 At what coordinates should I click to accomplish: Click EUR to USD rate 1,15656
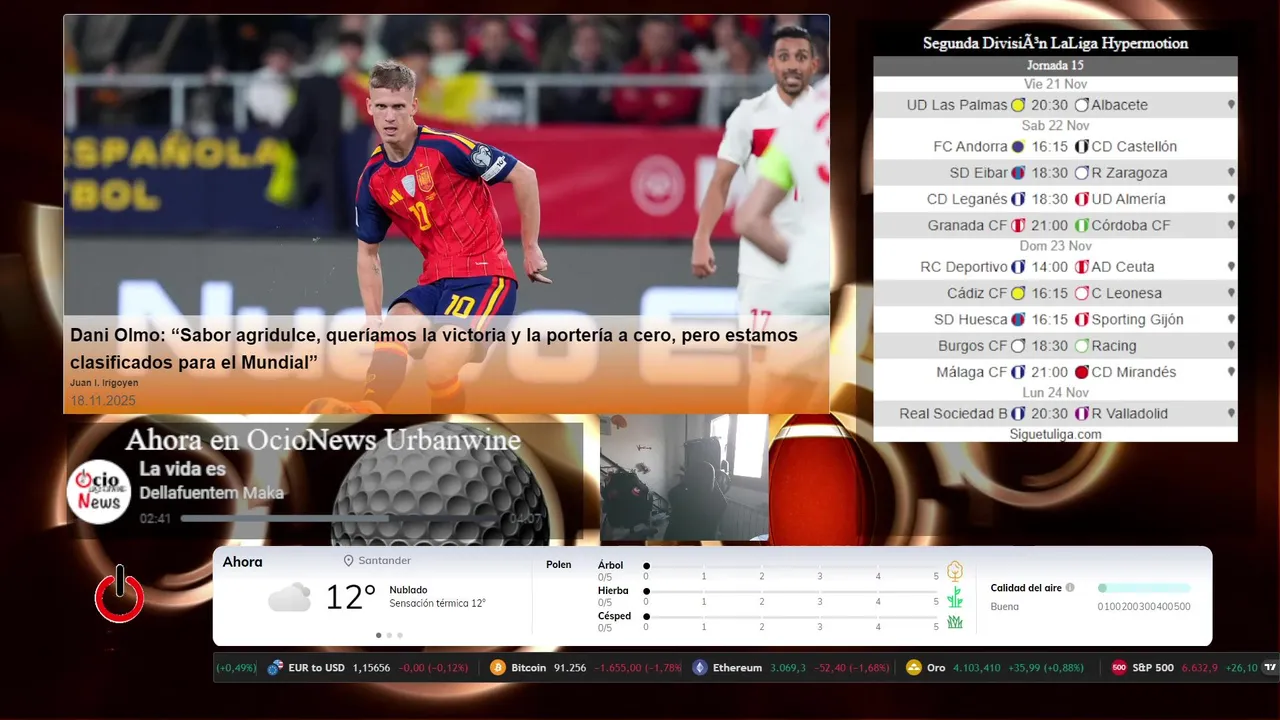coord(371,668)
